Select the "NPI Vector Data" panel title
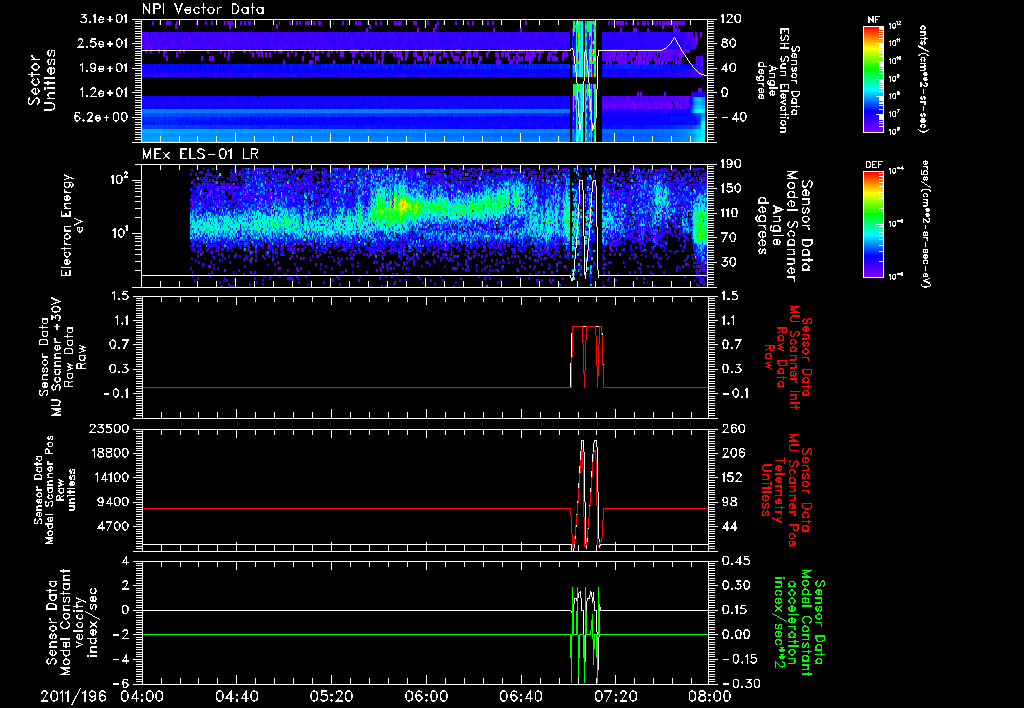1024x708 pixels. pos(204,9)
